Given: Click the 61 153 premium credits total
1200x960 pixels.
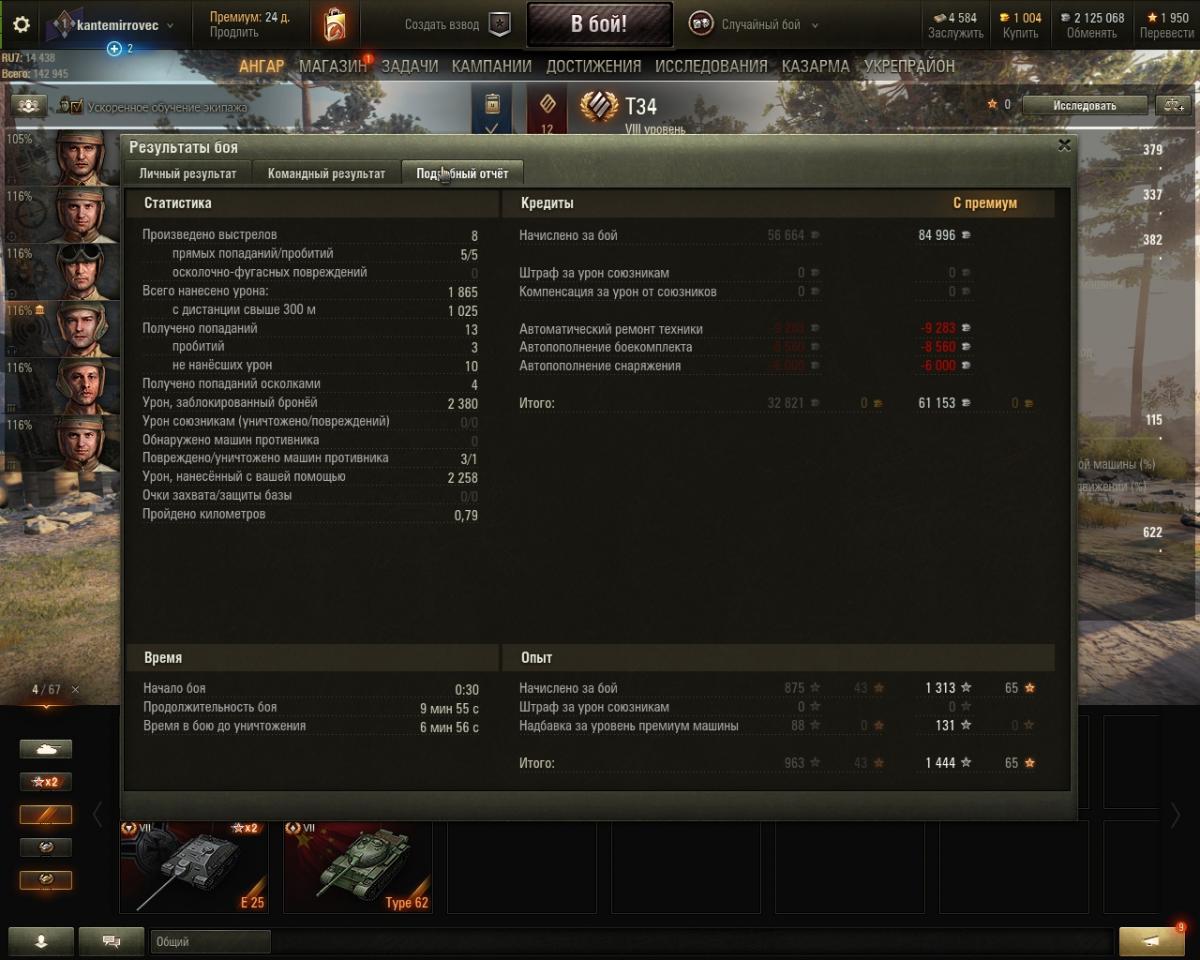Looking at the screenshot, I should click(936, 403).
